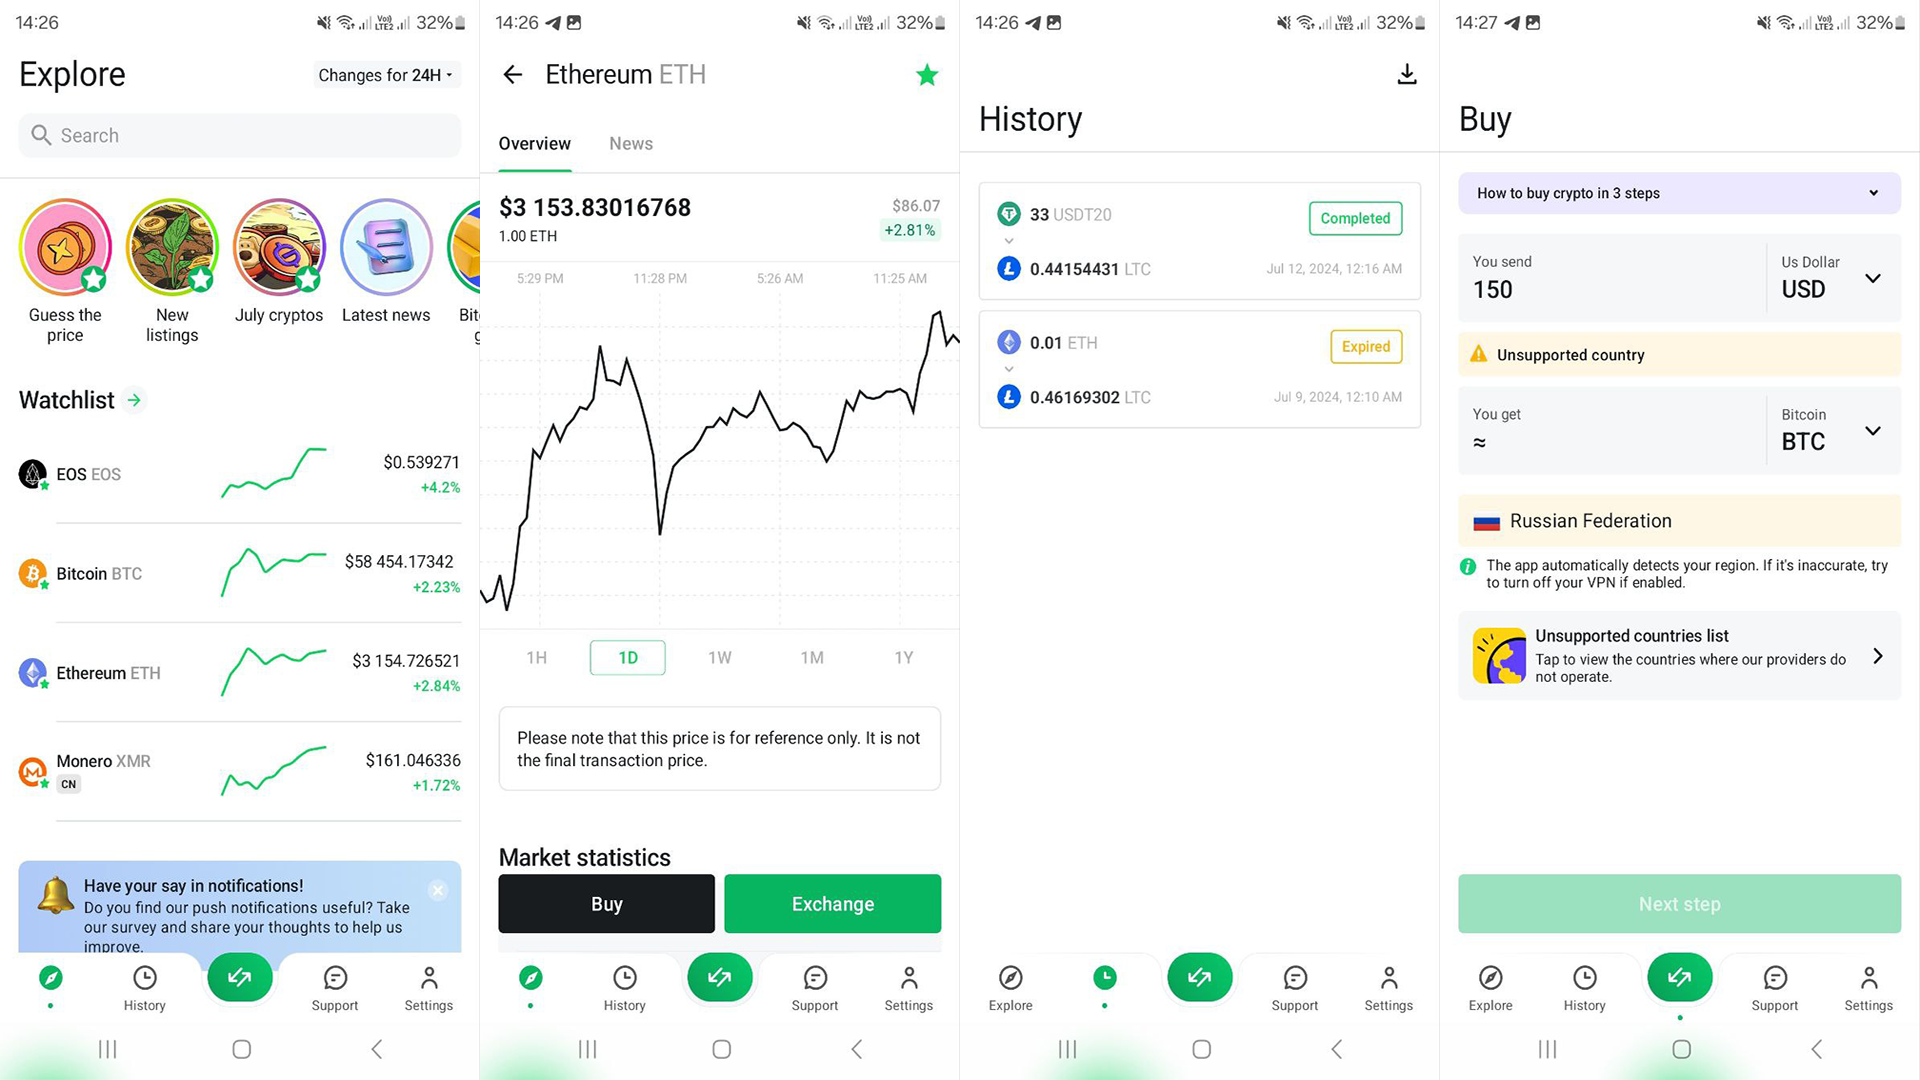Select the Overview tab on ETH

pos(534,142)
